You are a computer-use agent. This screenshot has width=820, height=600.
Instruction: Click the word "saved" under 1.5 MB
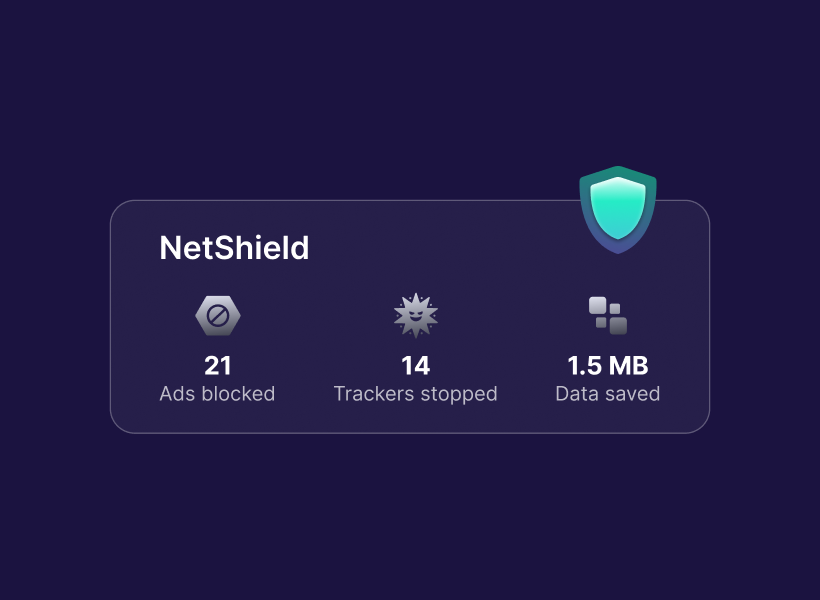click(634, 394)
